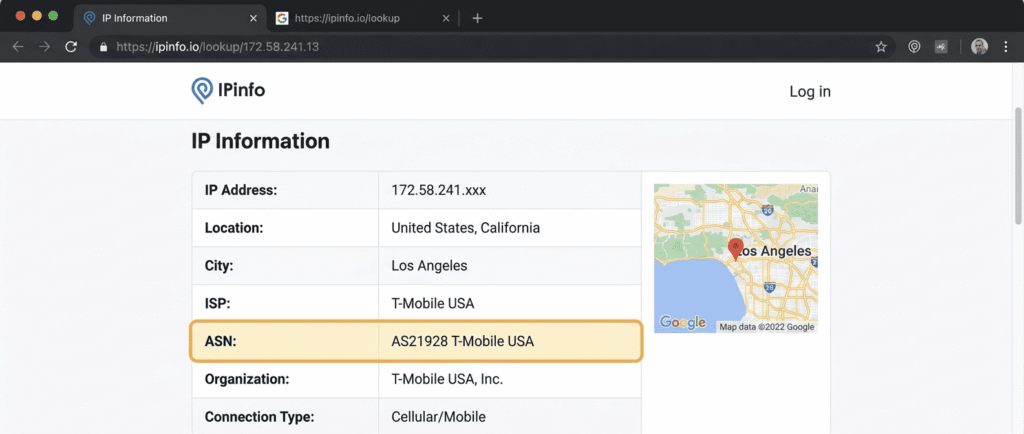The image size is (1024, 434).
Task: Click the IP Information heading
Action: [261, 141]
